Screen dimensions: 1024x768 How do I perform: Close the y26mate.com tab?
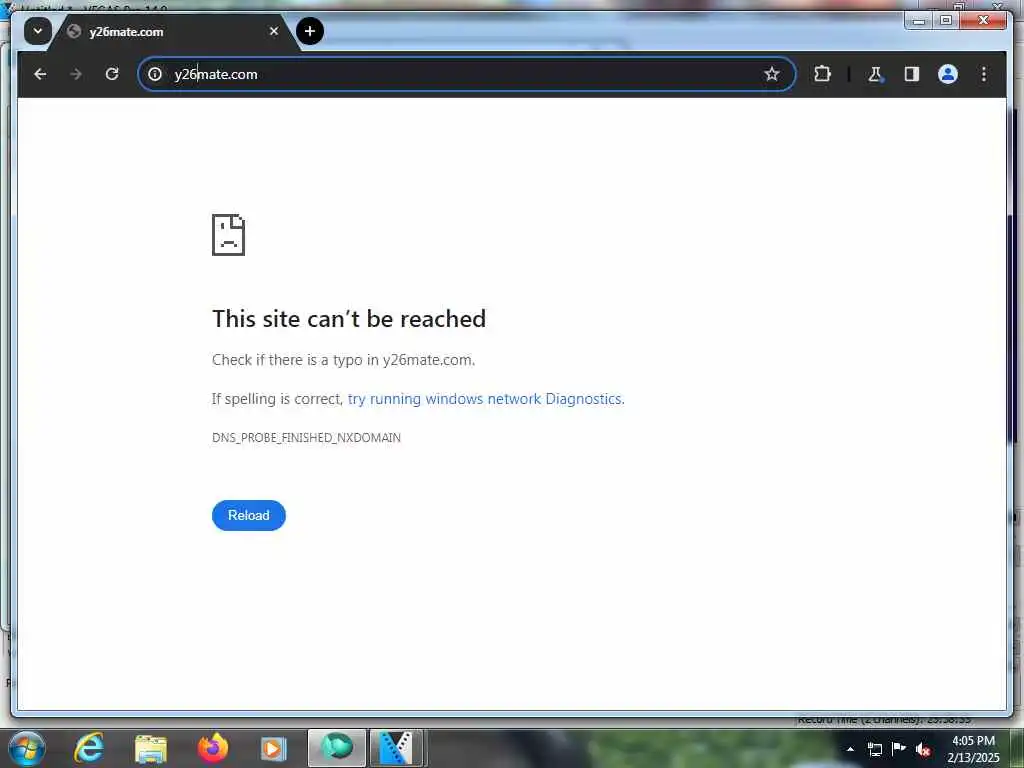point(274,31)
